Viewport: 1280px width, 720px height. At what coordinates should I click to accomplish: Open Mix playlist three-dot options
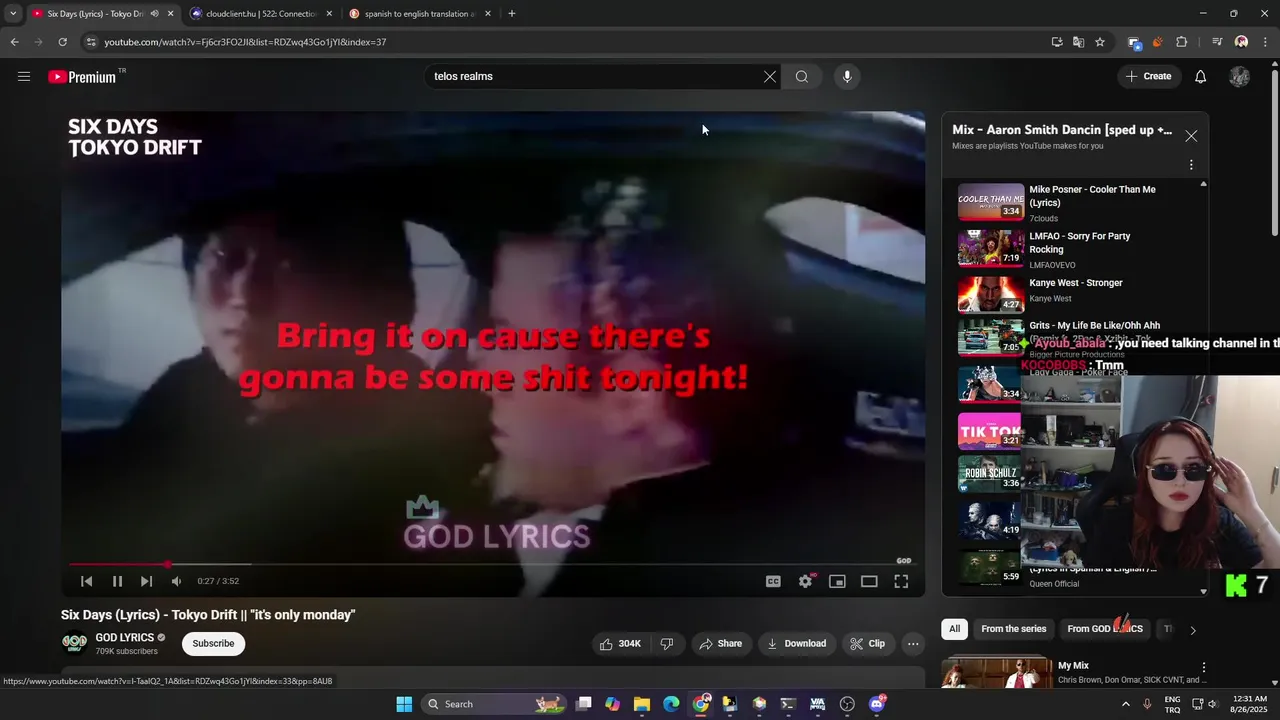tap(1191, 165)
